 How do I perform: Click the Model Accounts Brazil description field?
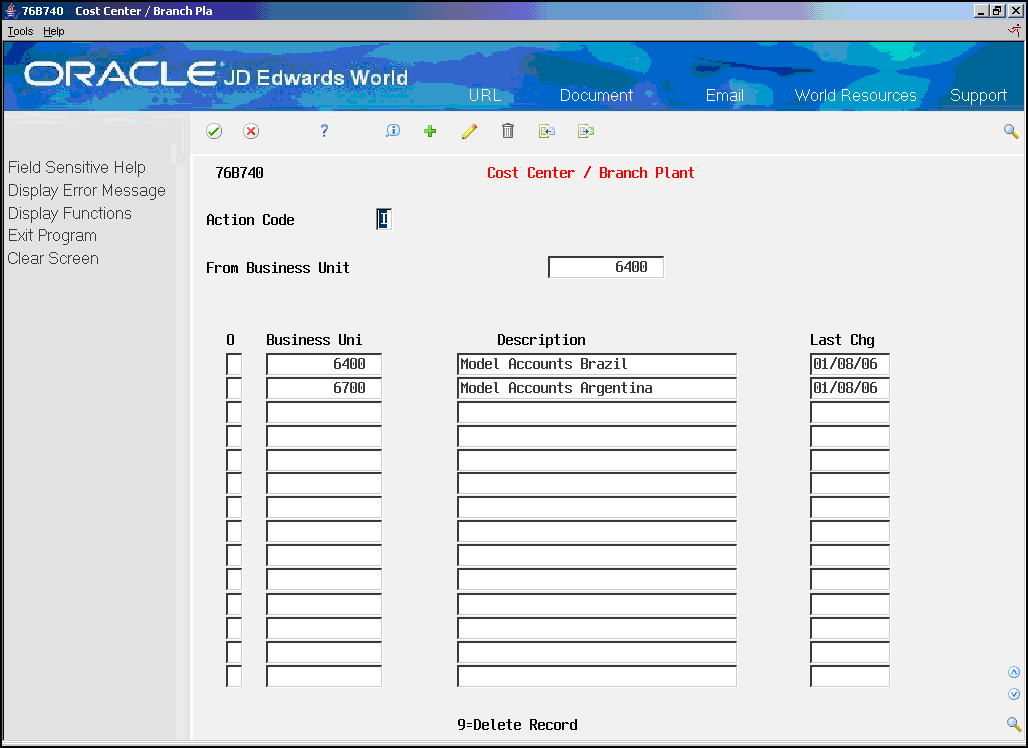click(597, 364)
